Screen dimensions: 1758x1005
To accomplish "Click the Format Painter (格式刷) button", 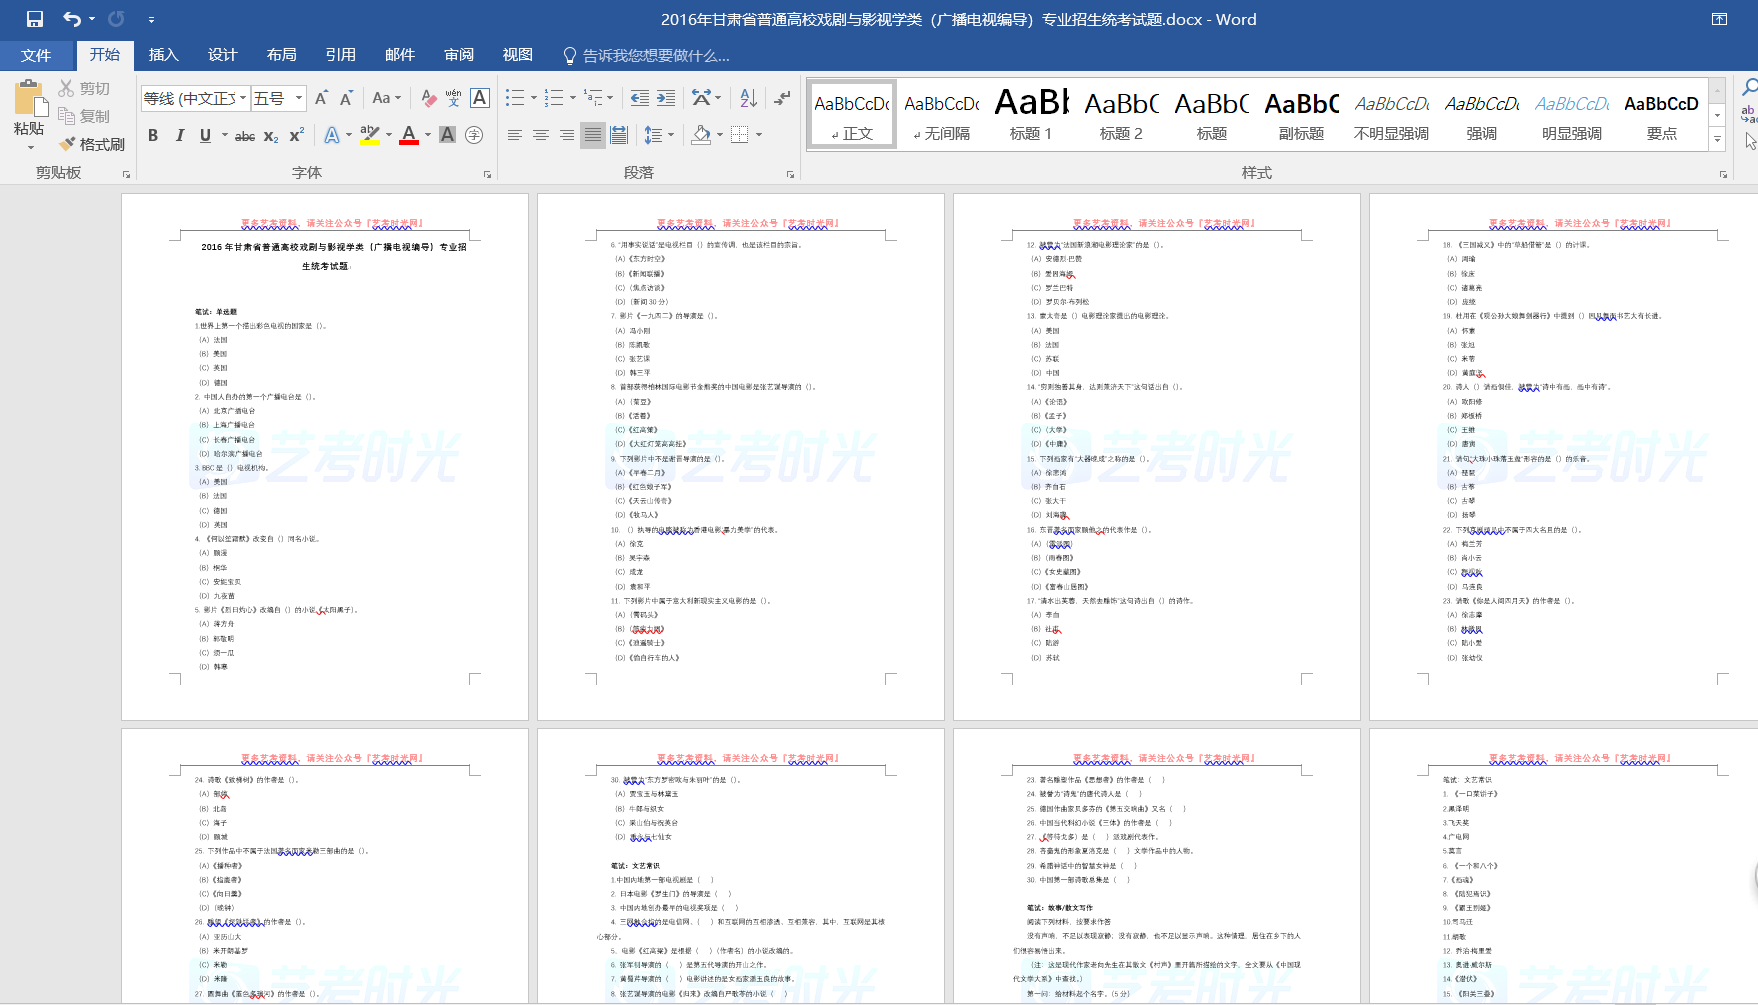I will point(92,144).
